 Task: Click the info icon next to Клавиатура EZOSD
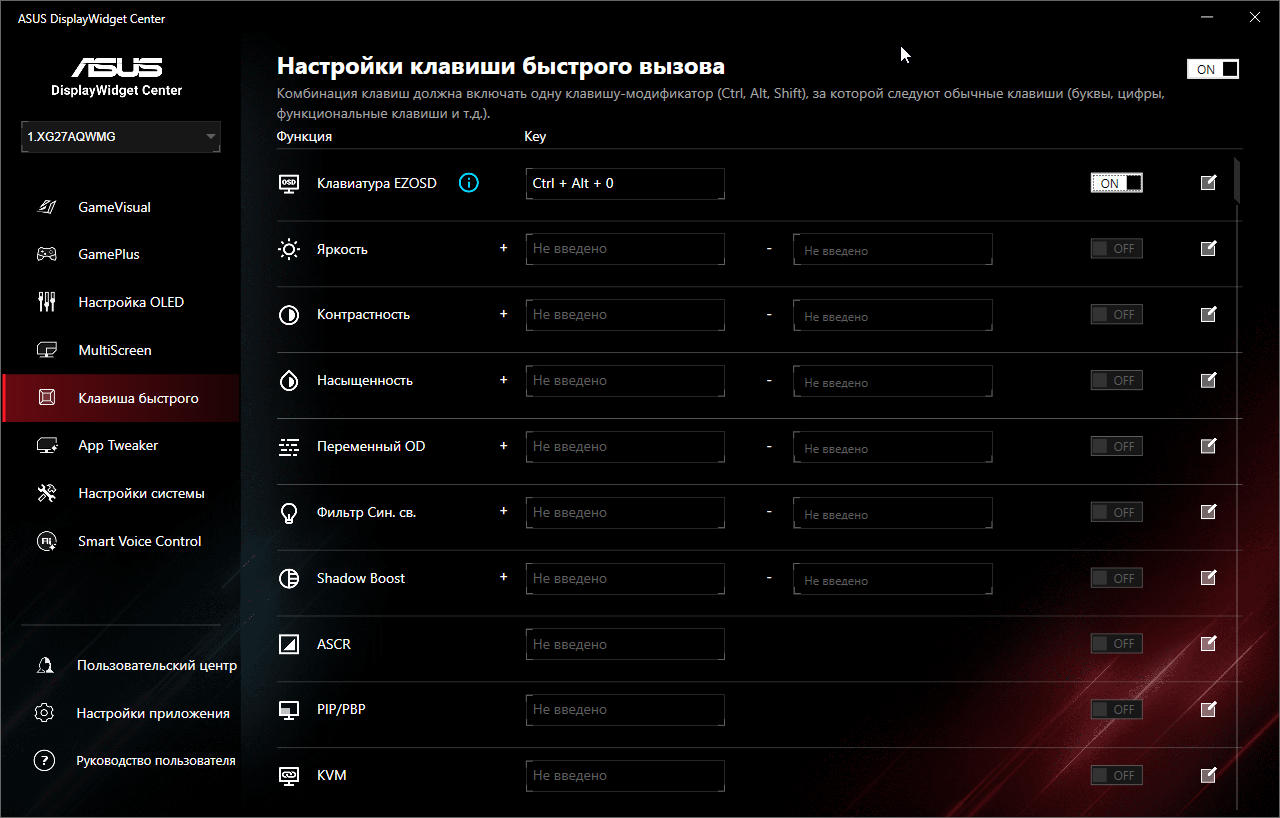point(469,183)
